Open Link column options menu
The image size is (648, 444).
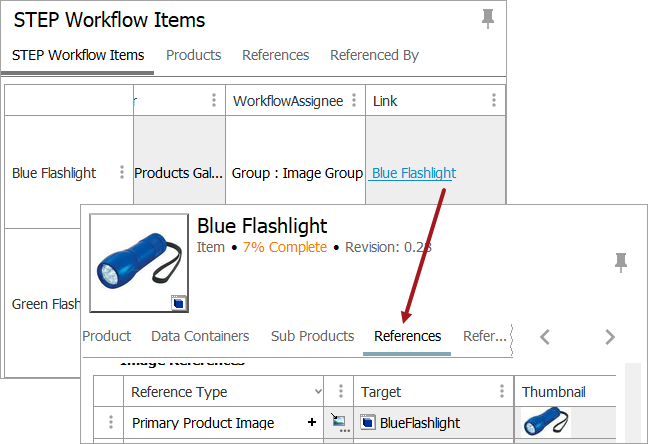(x=494, y=100)
